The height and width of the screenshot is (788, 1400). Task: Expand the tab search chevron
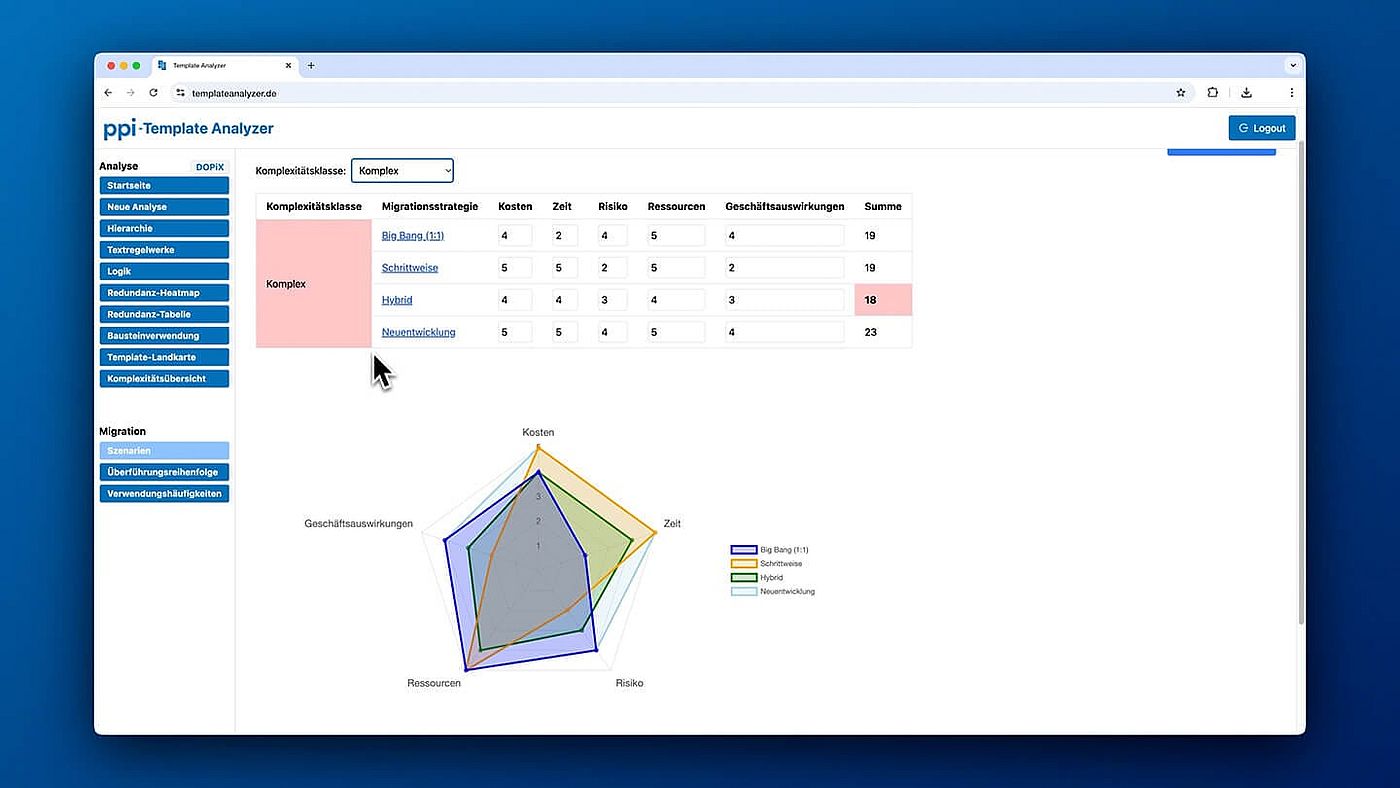point(1292,66)
